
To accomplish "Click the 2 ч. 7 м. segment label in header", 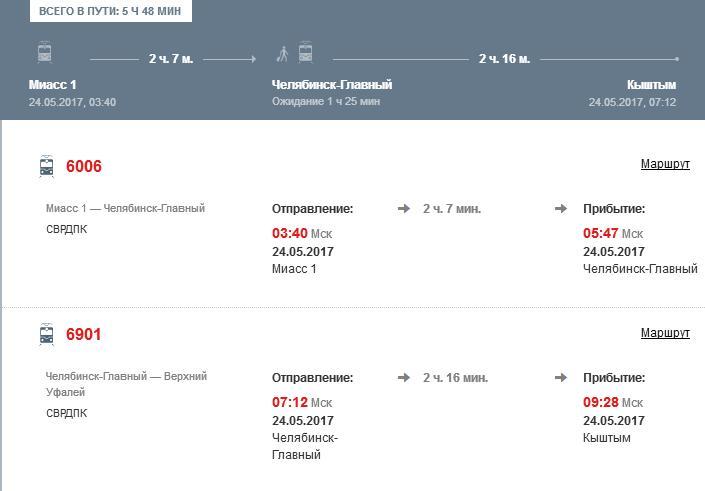I will (x=171, y=59).
